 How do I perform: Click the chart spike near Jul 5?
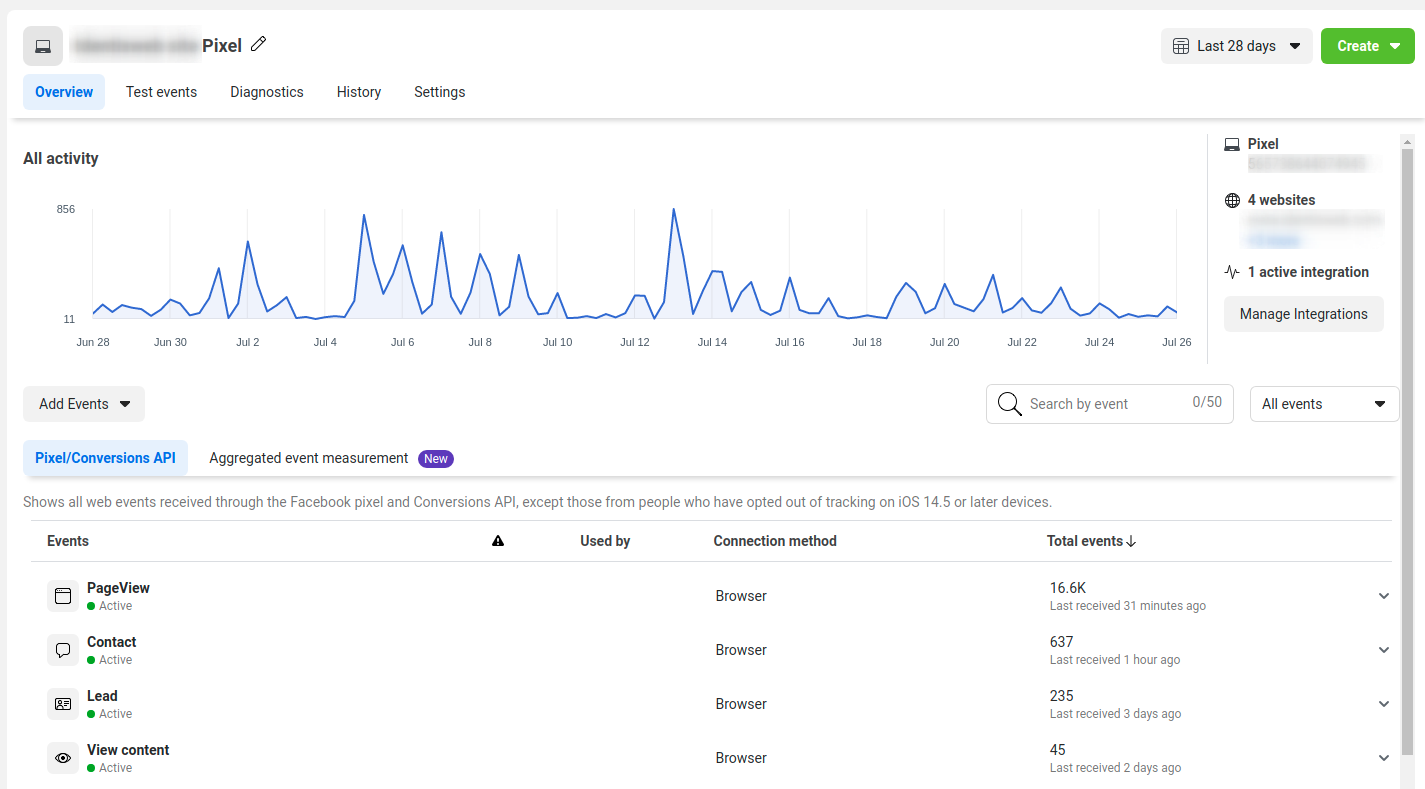(x=364, y=216)
